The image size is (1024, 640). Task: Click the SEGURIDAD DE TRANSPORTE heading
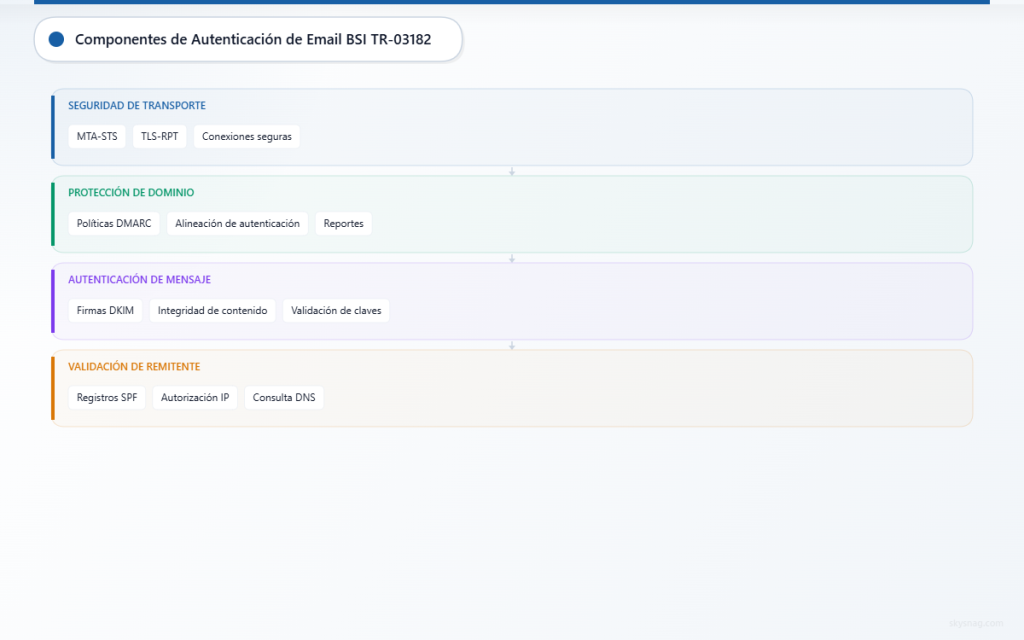pyautogui.click(x=136, y=105)
